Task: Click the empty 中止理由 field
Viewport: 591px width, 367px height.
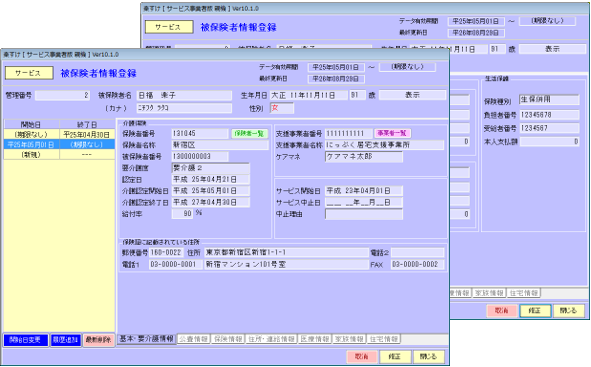Action: coord(364,214)
